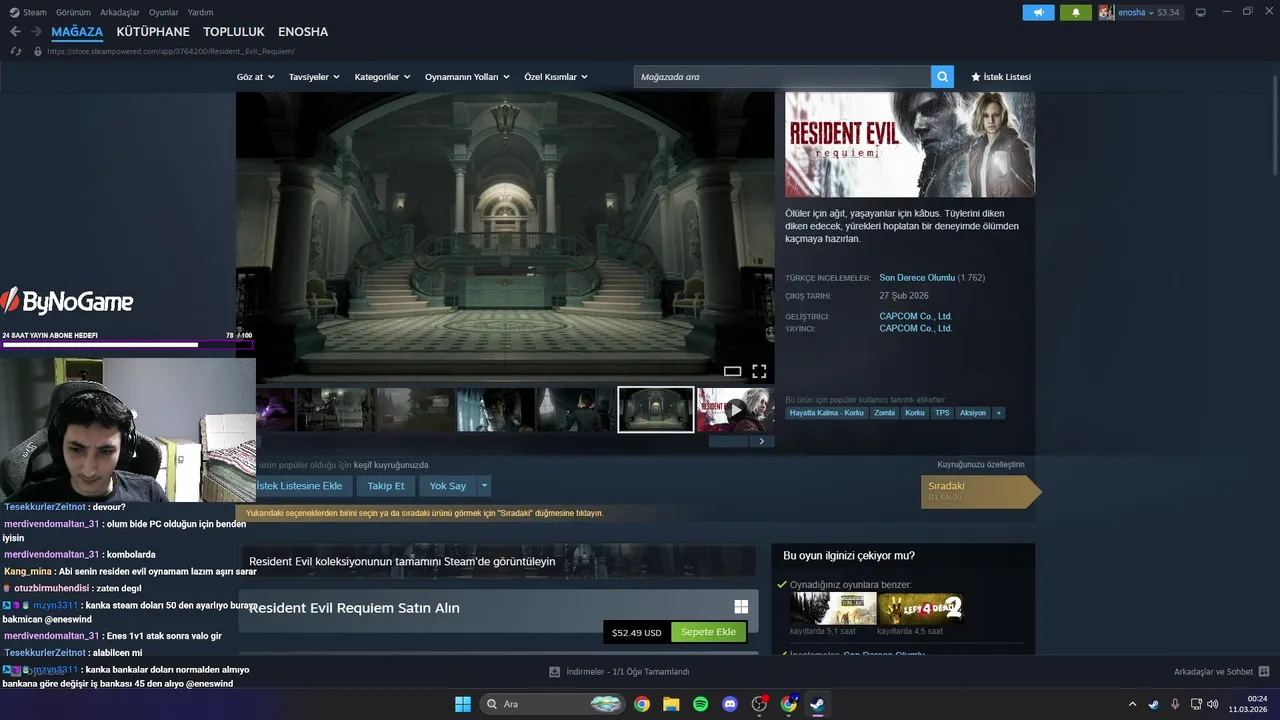Viewport: 1280px width, 720px height.
Task: Open Son Derece Olumlu reviews link
Action: click(917, 277)
